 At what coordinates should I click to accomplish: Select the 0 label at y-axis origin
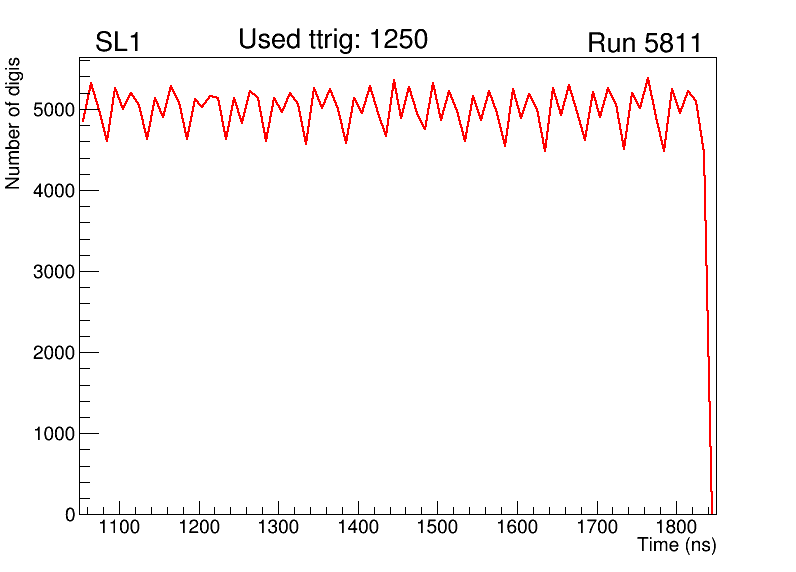click(x=69, y=514)
